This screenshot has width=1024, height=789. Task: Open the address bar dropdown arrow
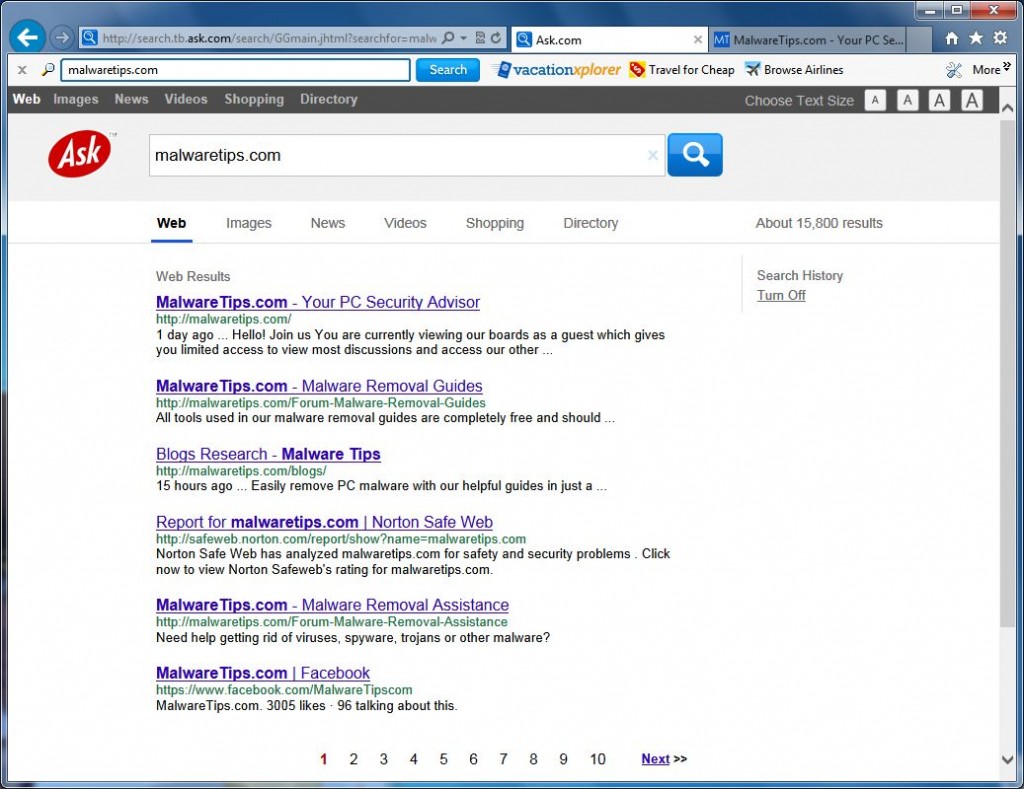[x=463, y=38]
